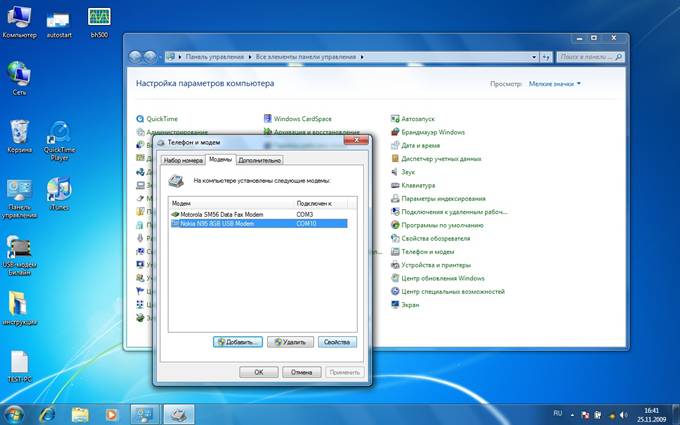Switch to the Набор номера tab

point(183,160)
